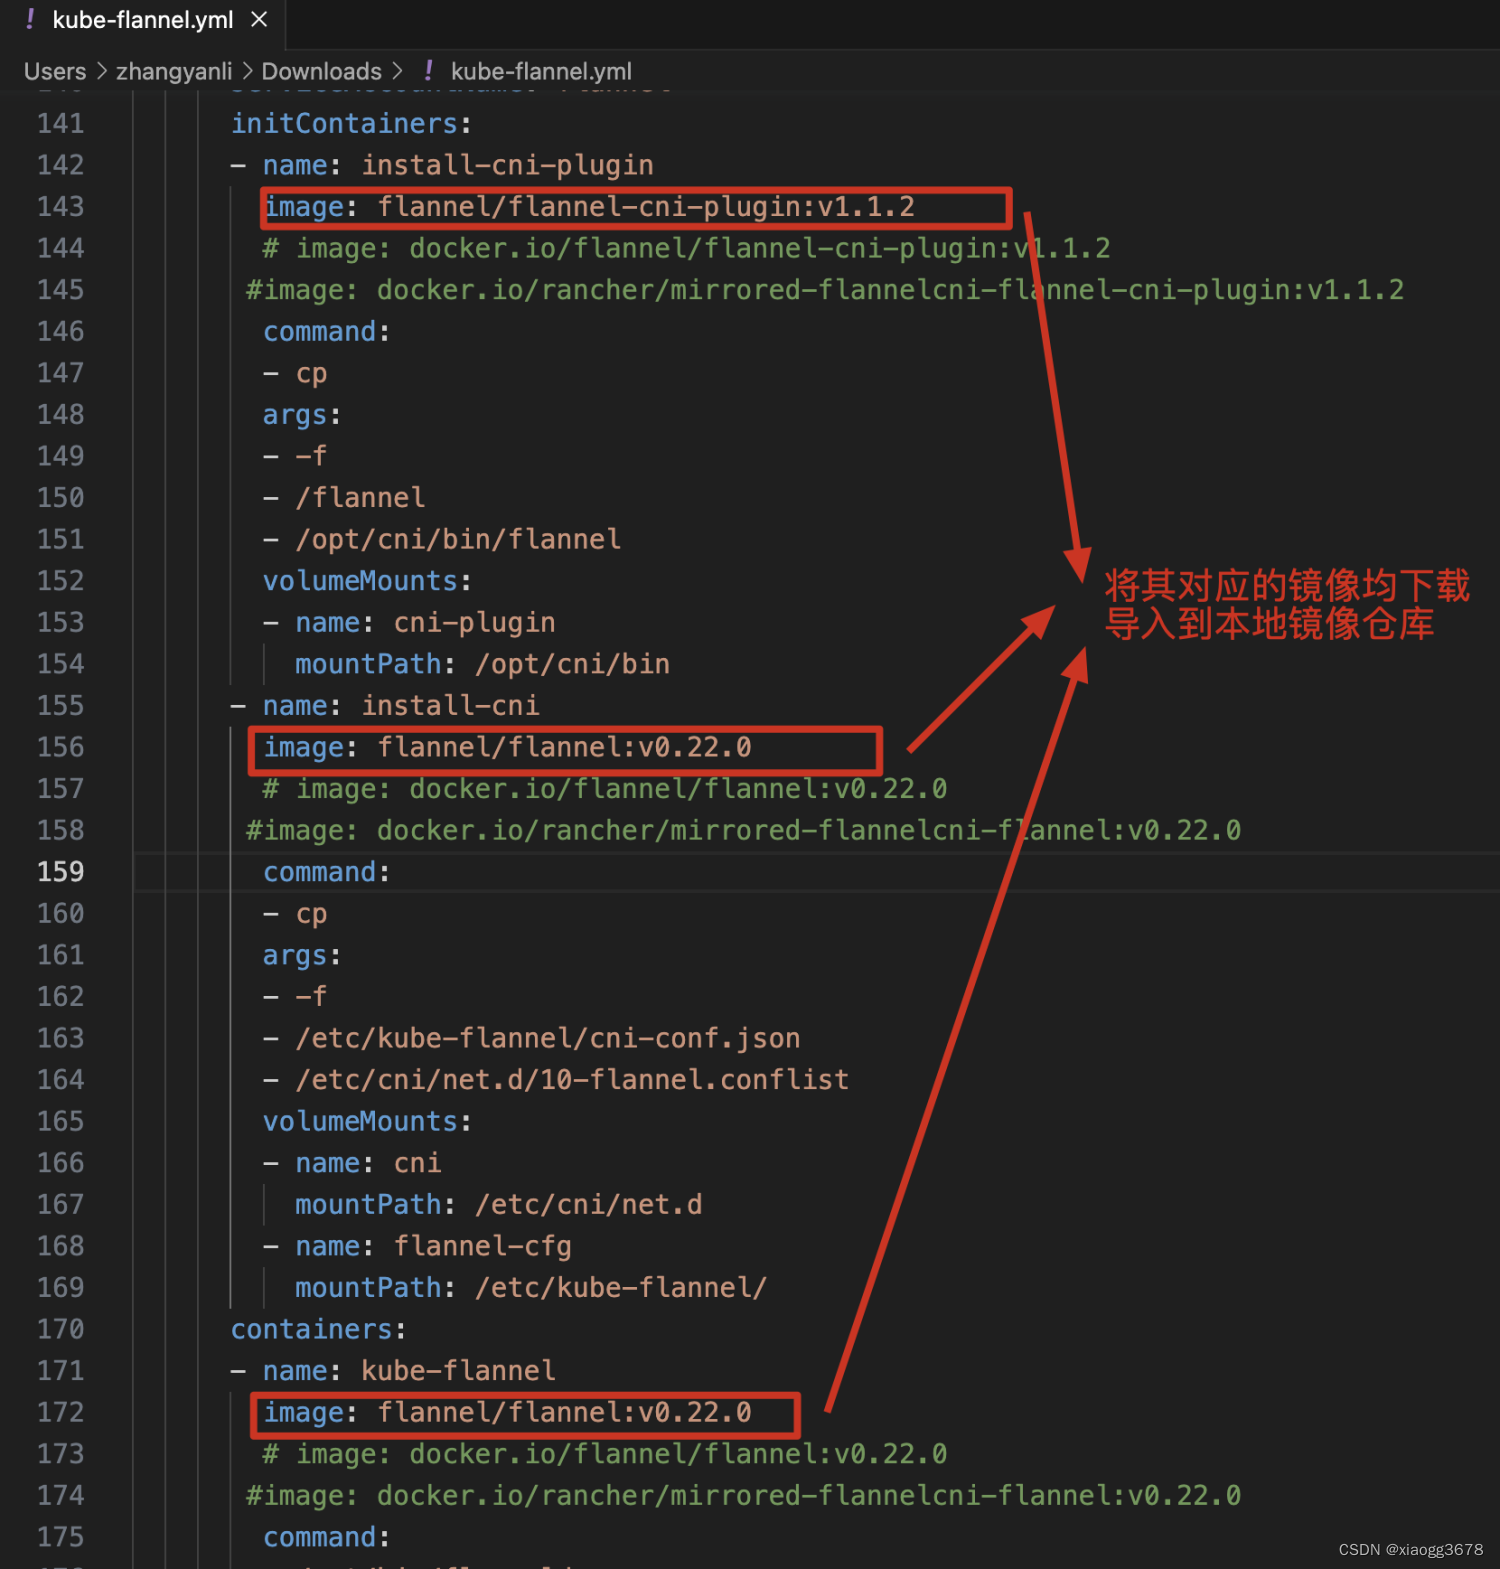This screenshot has width=1500, height=1569.
Task: Click the initContainers key
Action: pos(345,124)
